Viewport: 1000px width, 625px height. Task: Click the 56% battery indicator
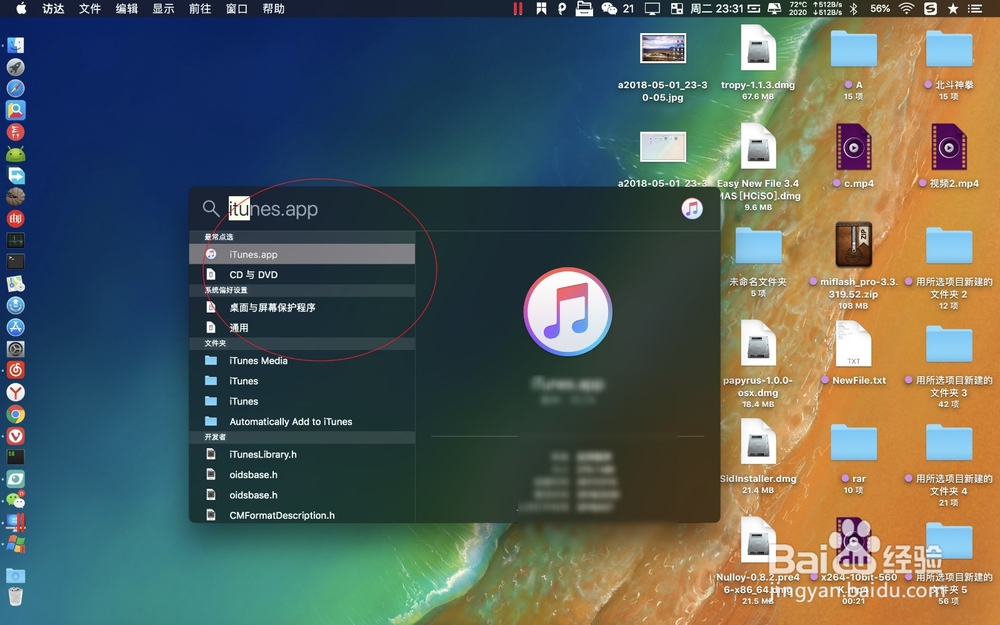(880, 8)
